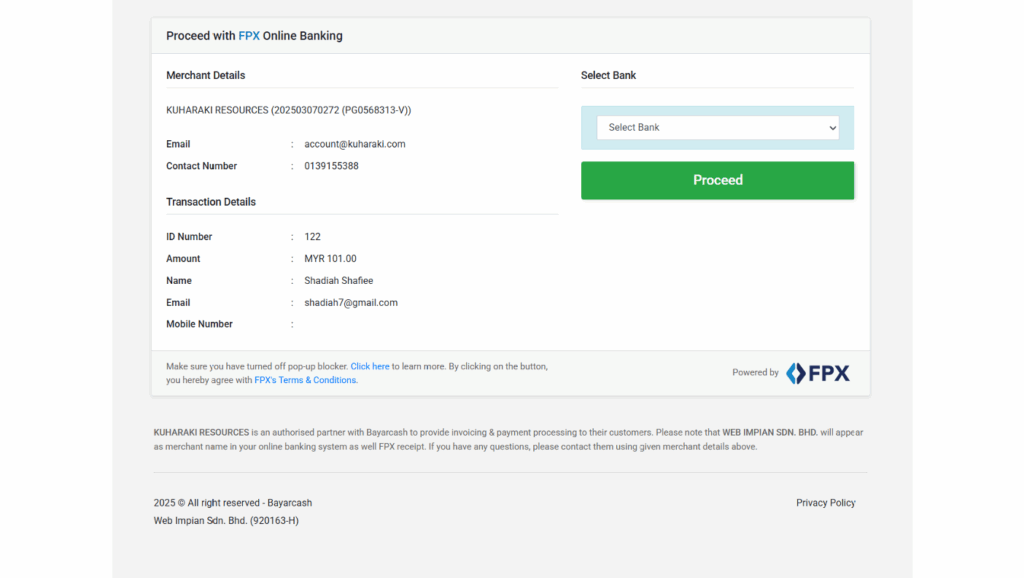The image size is (1024, 578).
Task: Click the payer email shadiah7@gmail.com
Action: tap(350, 303)
